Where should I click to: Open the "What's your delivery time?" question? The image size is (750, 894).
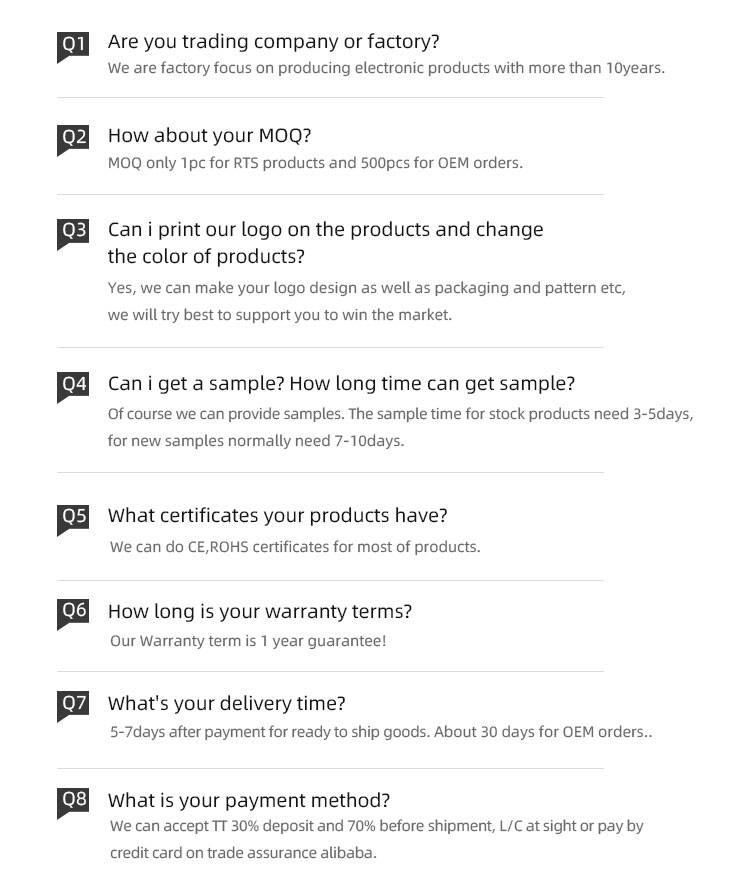tap(226, 704)
